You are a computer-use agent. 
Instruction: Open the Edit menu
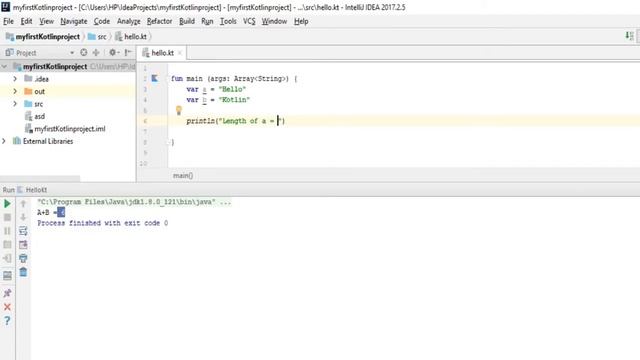pos(26,21)
